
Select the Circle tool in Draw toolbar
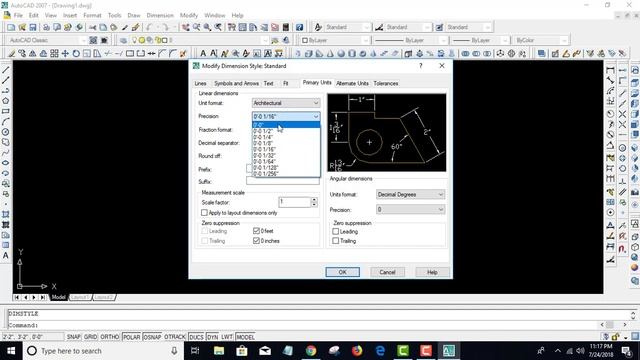click(6, 132)
